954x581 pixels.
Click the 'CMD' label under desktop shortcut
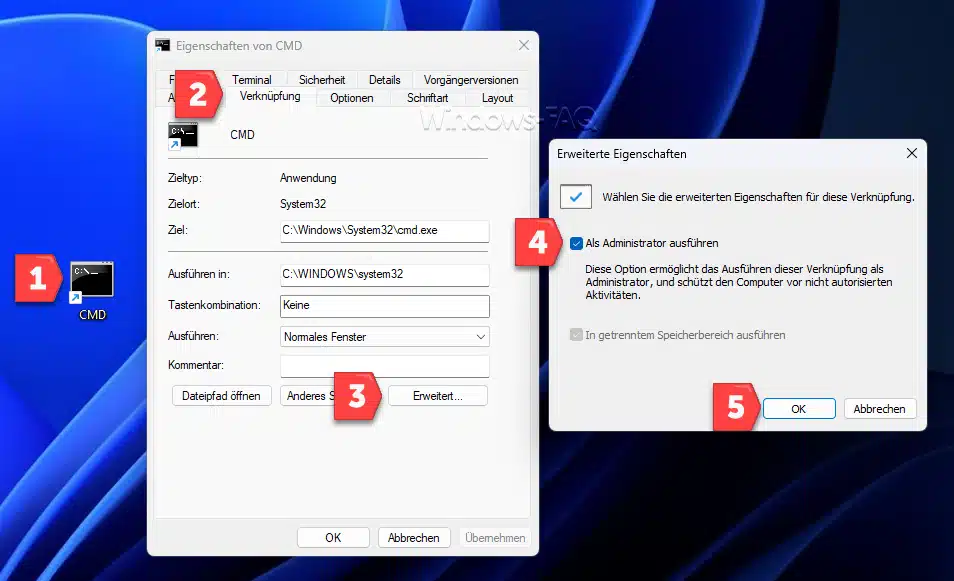coord(92,315)
